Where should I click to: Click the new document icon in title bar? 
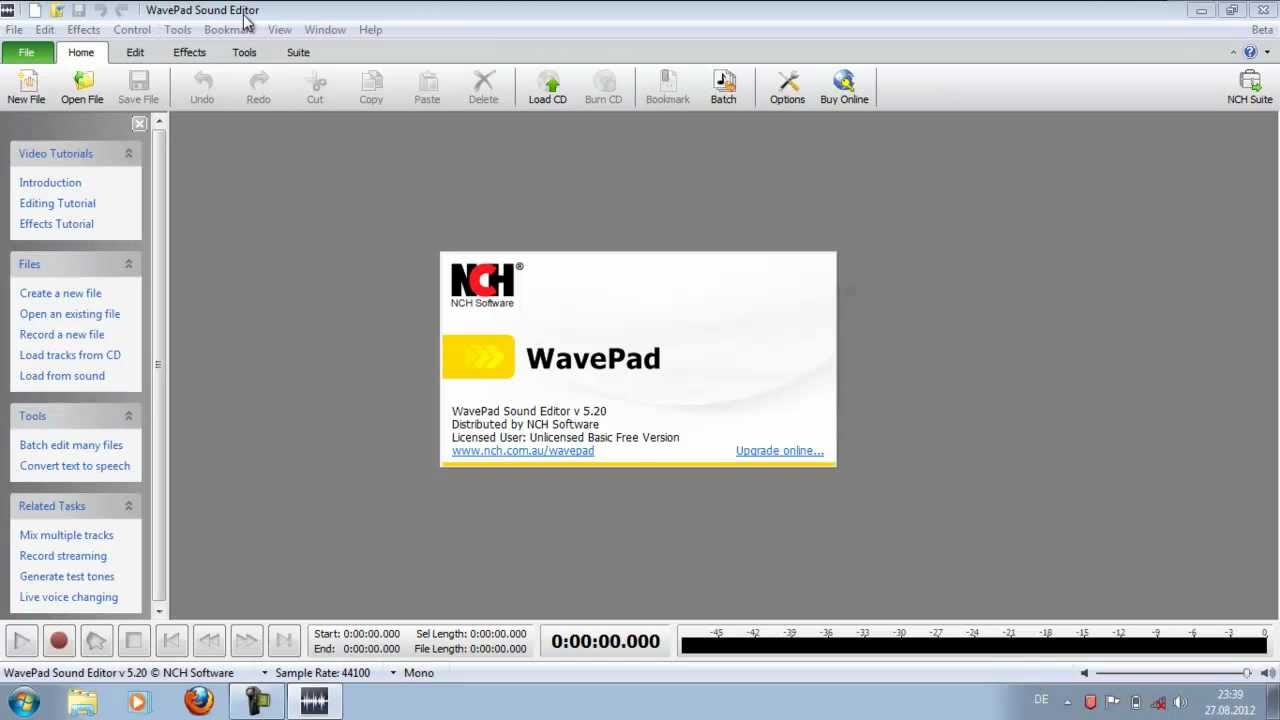point(35,10)
